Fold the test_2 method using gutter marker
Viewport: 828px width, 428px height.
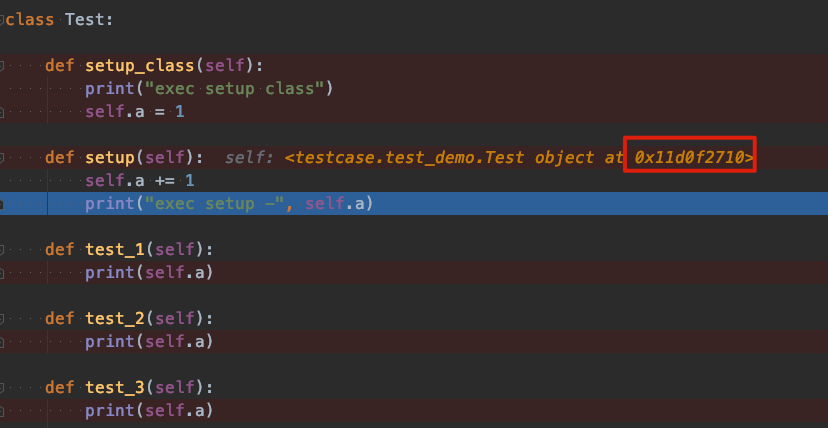click(2, 319)
